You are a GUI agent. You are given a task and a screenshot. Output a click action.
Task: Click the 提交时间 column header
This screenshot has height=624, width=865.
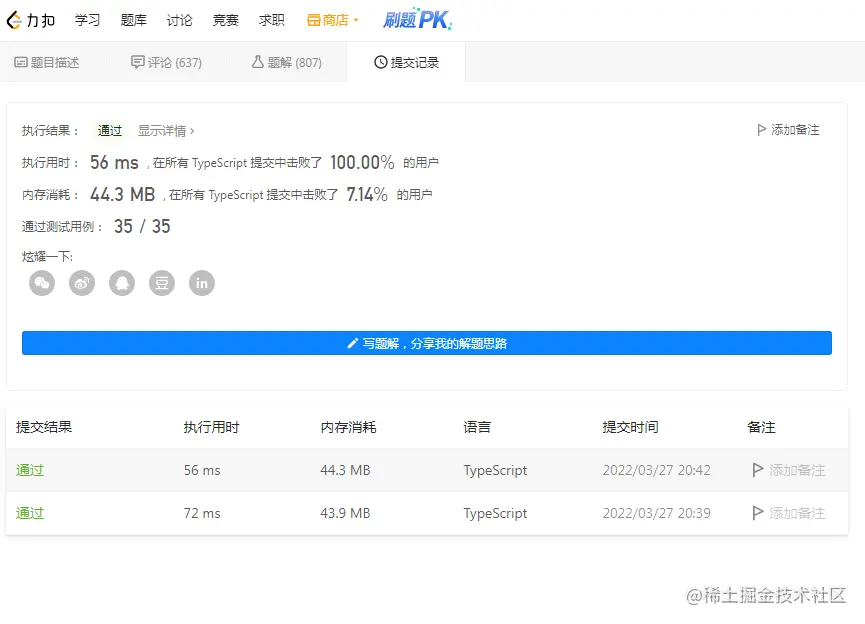pyautogui.click(x=631, y=427)
